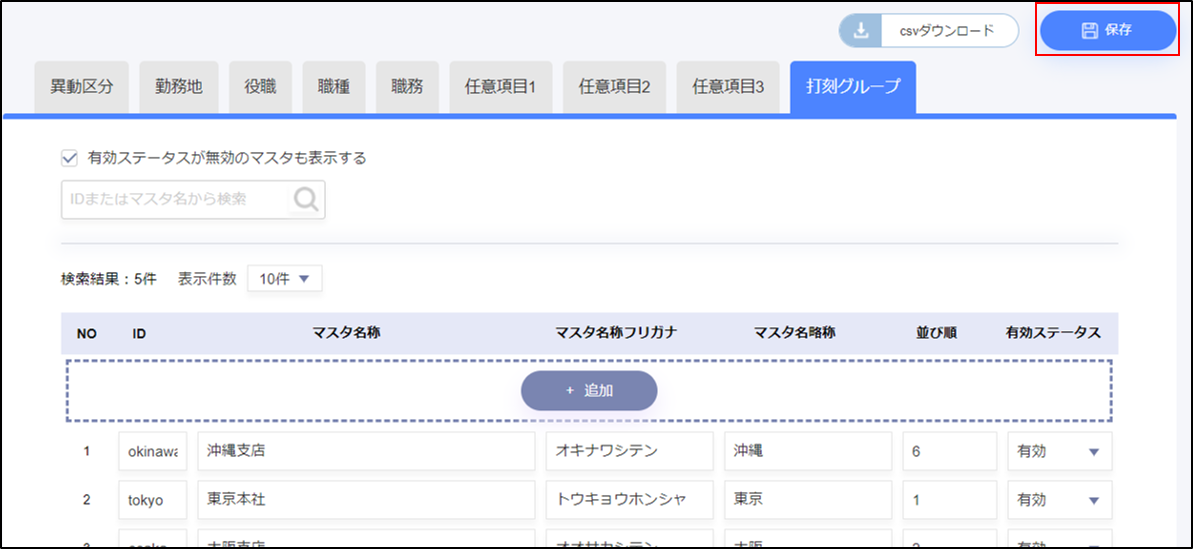
Task: Click the magnifying glass search icon
Action: tap(306, 200)
